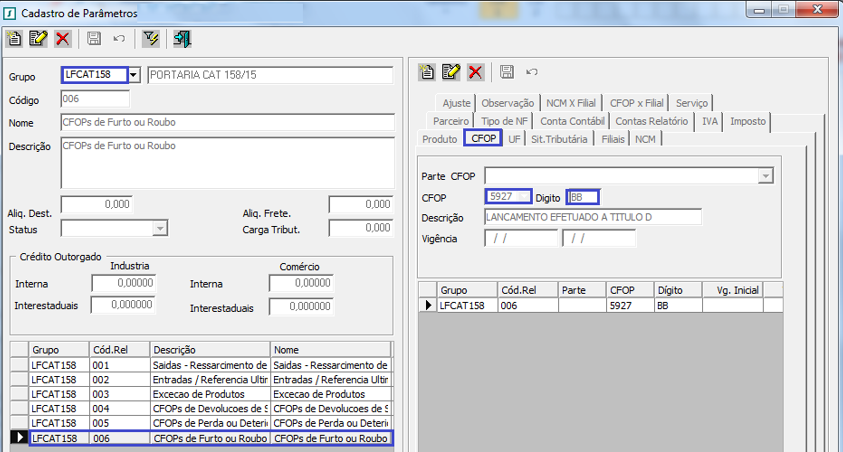Image resolution: width=843 pixels, height=452 pixels.
Task: Click the red X delete icon in right panel
Action: [475, 72]
